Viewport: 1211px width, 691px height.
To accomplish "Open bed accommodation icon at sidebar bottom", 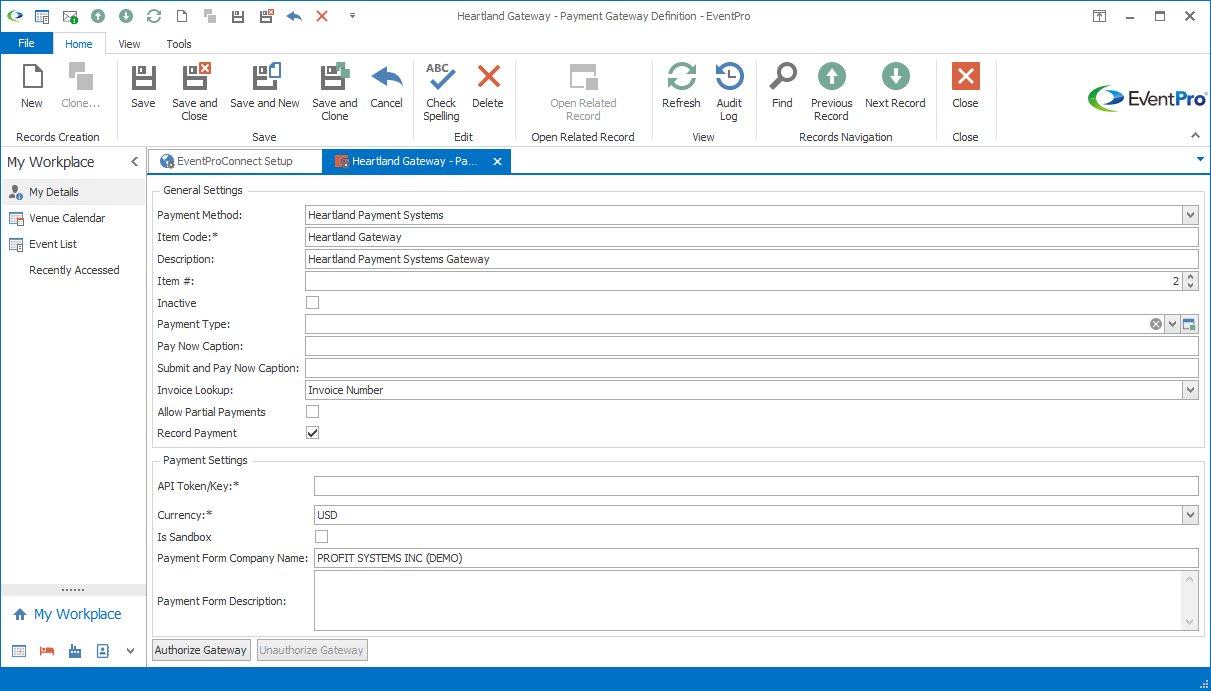I will [x=47, y=651].
